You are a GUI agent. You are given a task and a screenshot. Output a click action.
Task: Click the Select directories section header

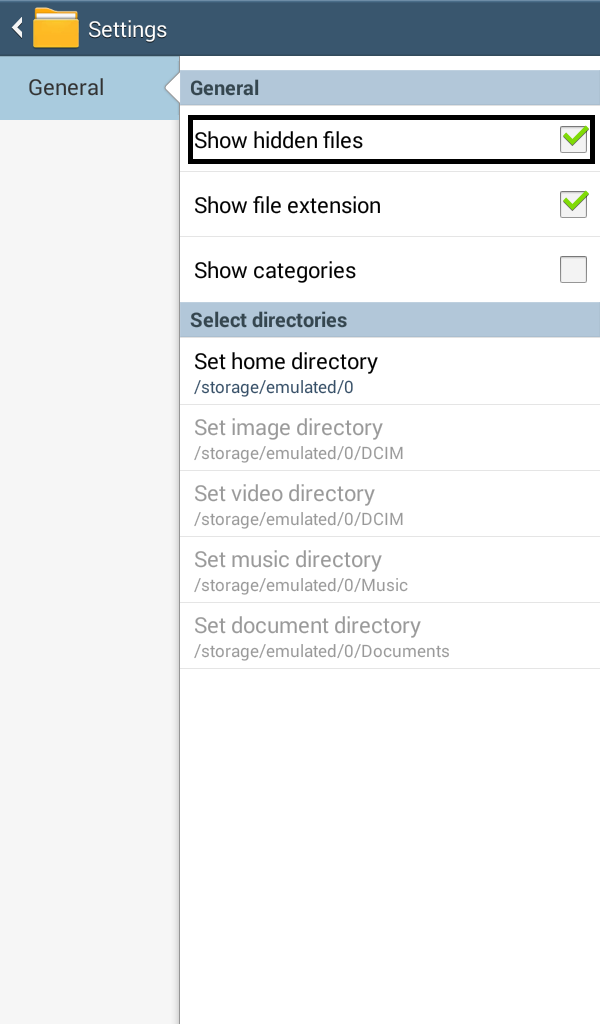click(268, 320)
